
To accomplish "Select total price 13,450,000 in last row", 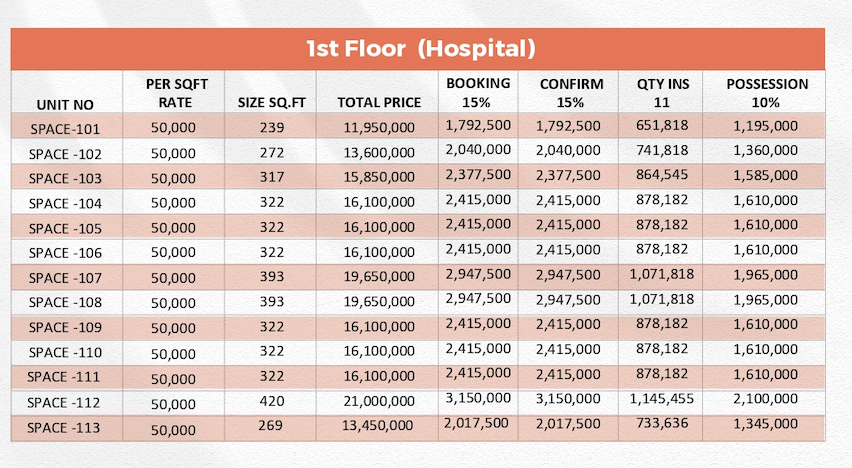I will pyautogui.click(x=377, y=426).
